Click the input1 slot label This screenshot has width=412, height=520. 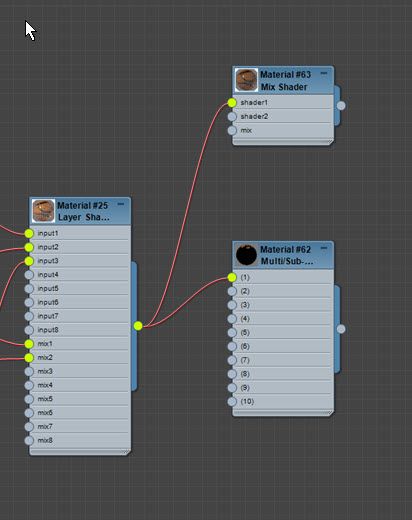(x=48, y=233)
